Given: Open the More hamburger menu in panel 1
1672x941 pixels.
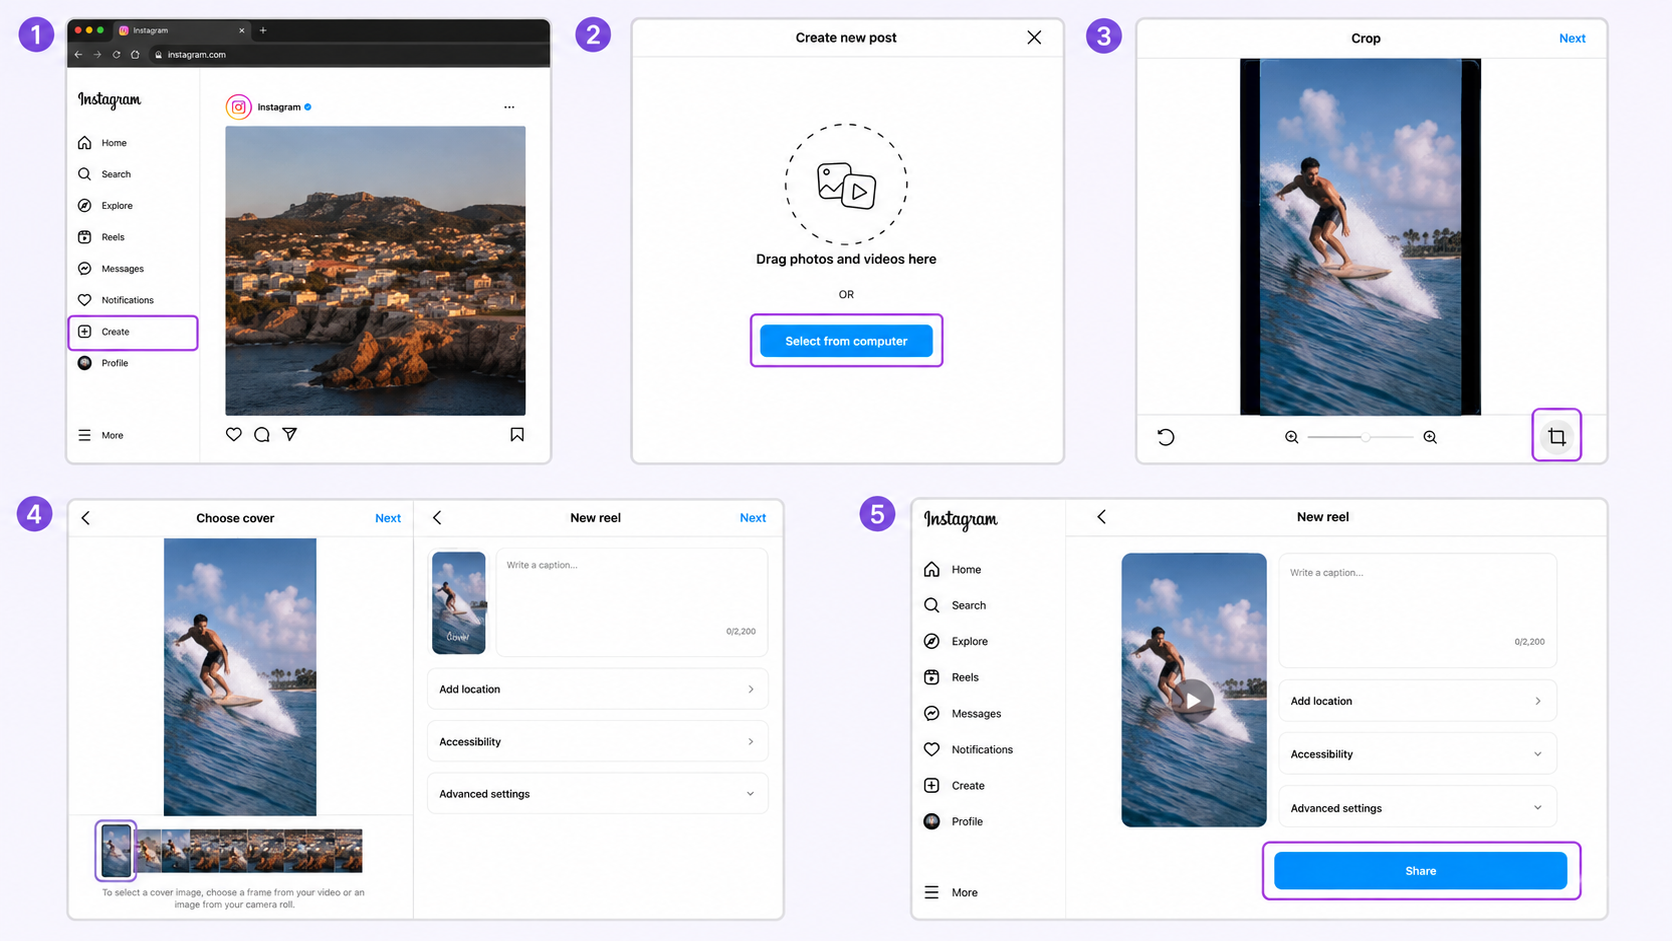Looking at the screenshot, I should [85, 435].
